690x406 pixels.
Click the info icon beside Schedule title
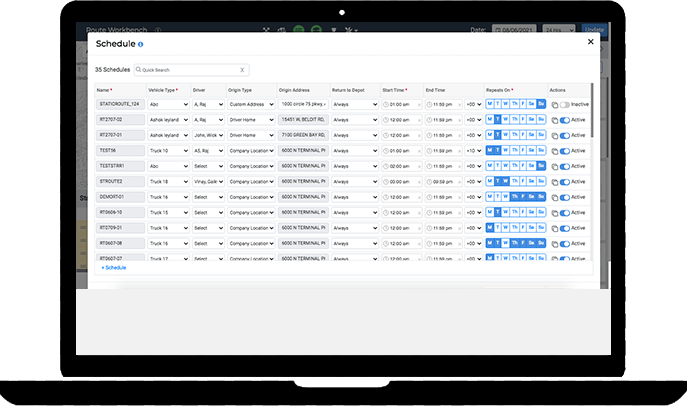tap(140, 46)
